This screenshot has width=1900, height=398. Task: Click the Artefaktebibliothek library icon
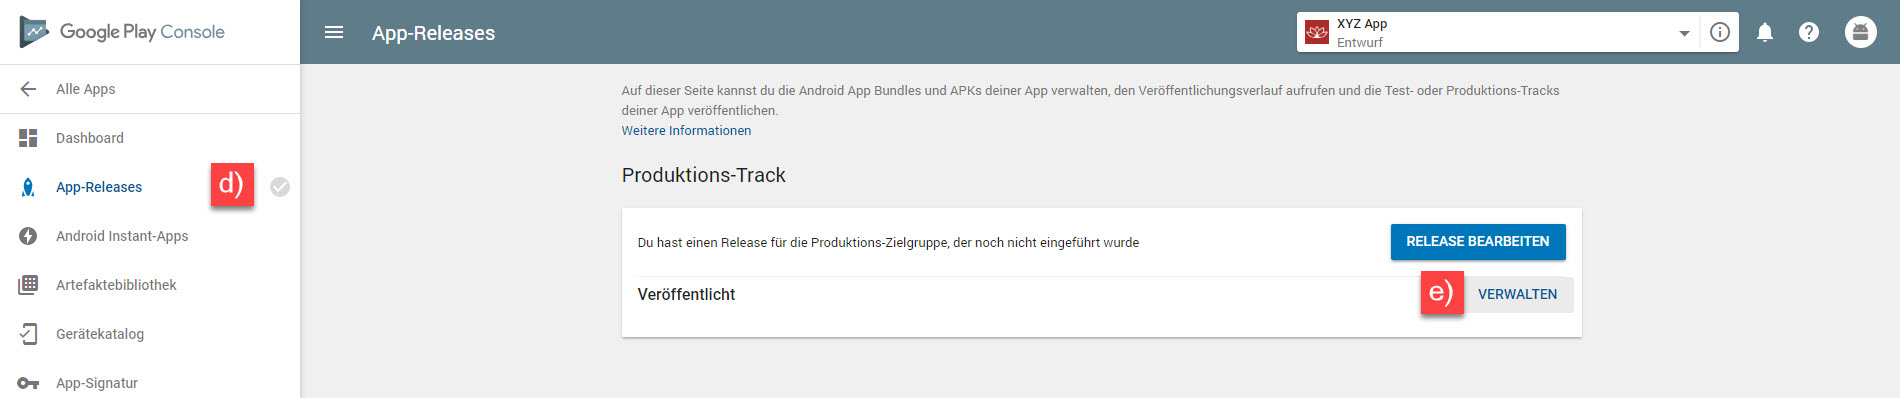point(28,285)
